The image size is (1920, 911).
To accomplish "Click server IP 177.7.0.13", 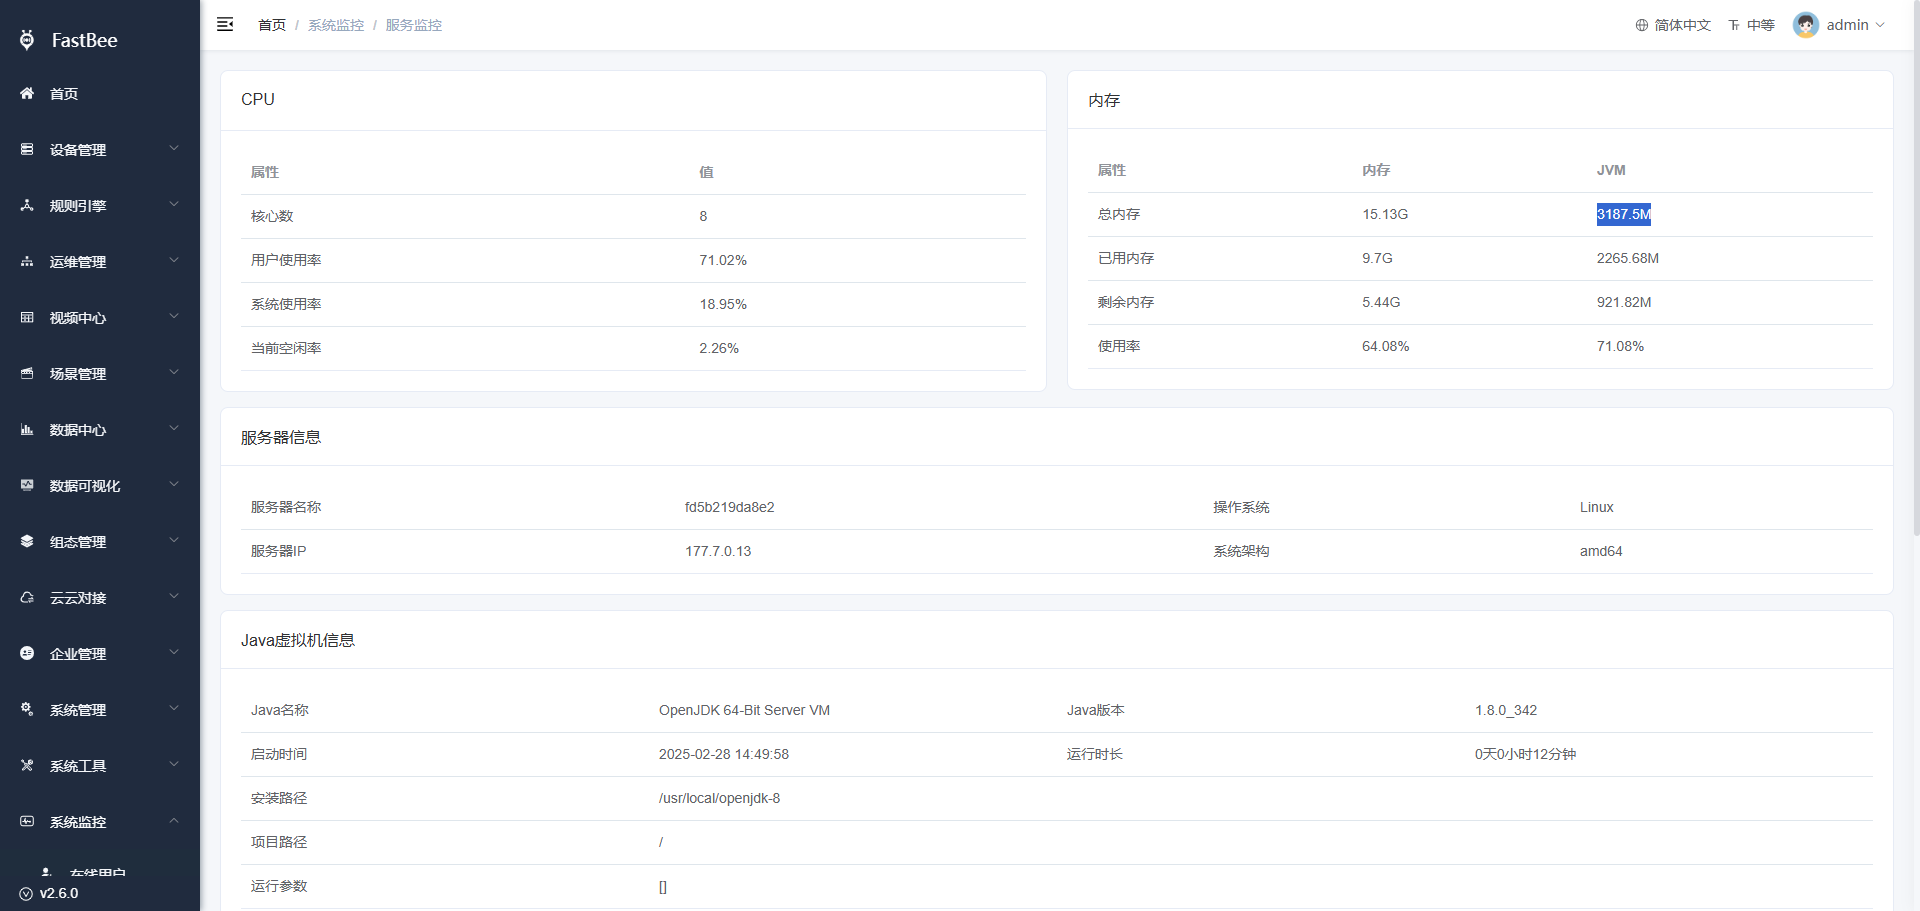I will point(718,551).
